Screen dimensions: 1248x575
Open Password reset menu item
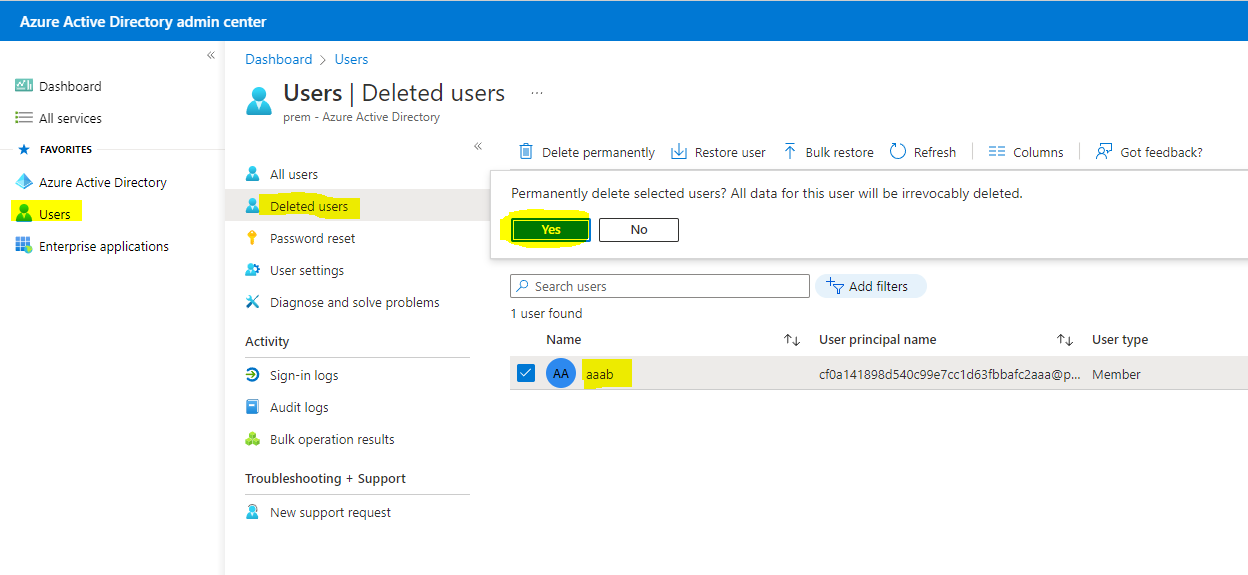(x=313, y=238)
